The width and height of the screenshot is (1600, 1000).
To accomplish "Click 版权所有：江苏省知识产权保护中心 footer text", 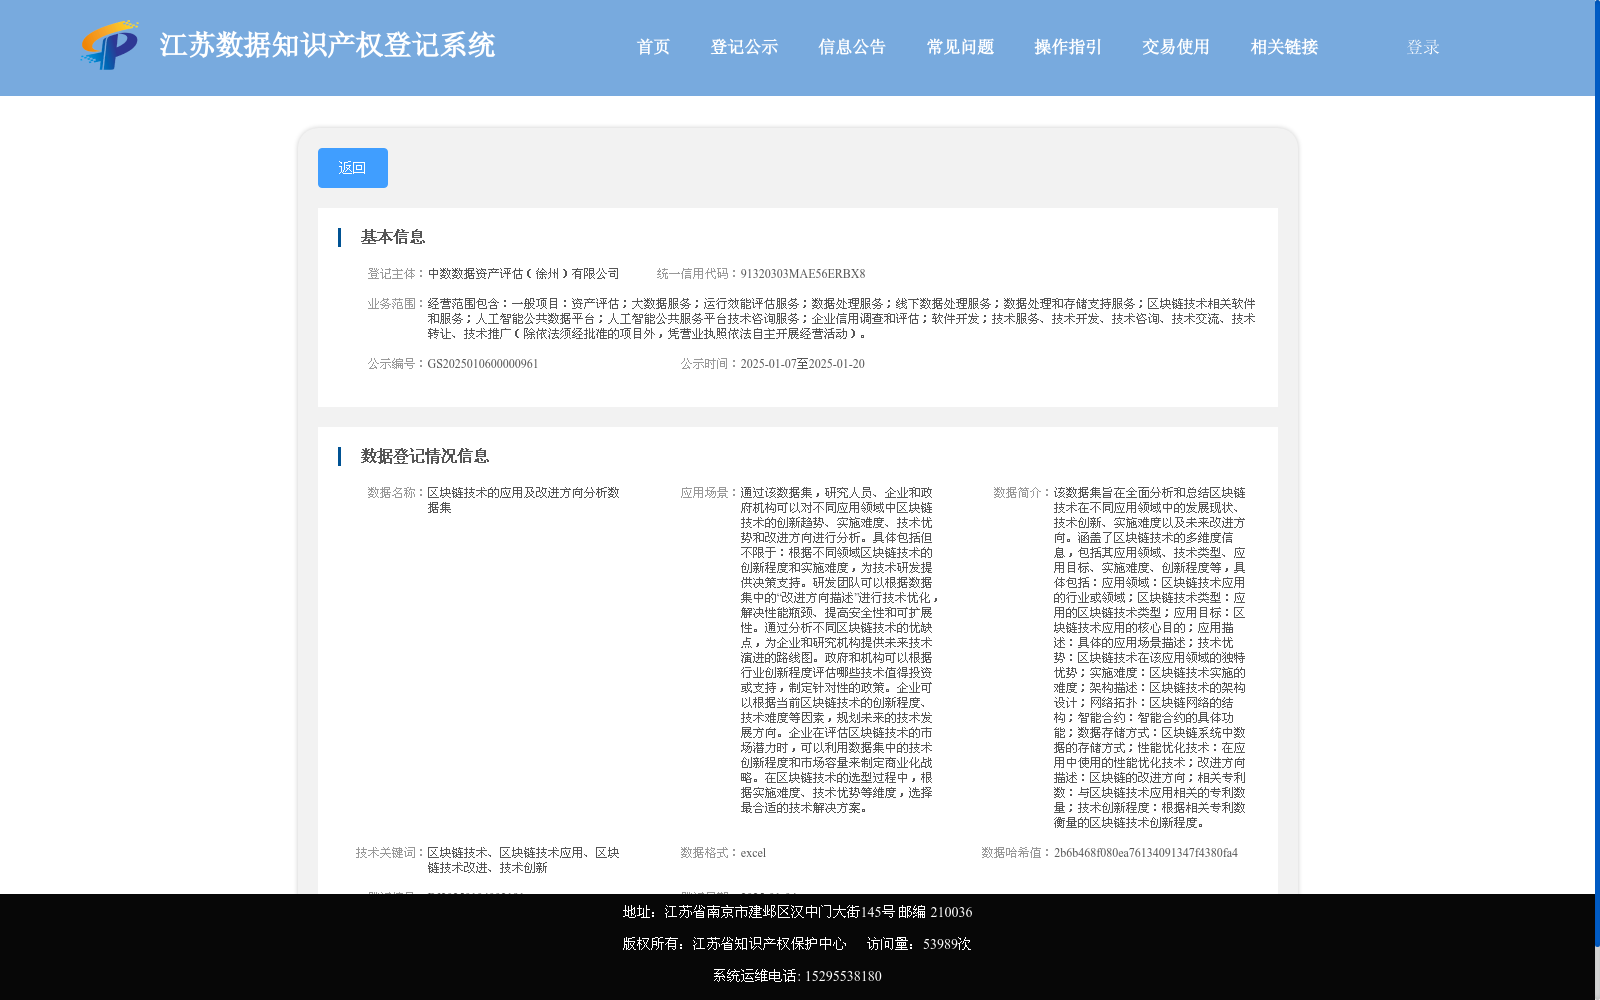I will pyautogui.click(x=734, y=944).
